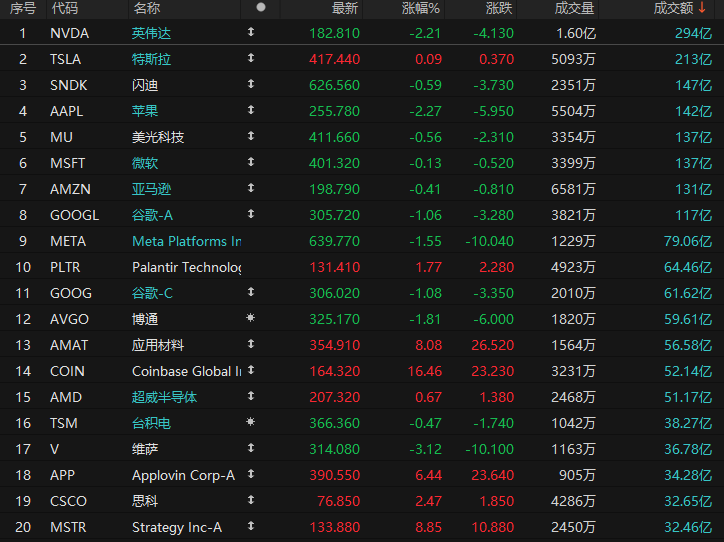
Task: Select the Palantir Technolog name cell
Action: [187, 267]
